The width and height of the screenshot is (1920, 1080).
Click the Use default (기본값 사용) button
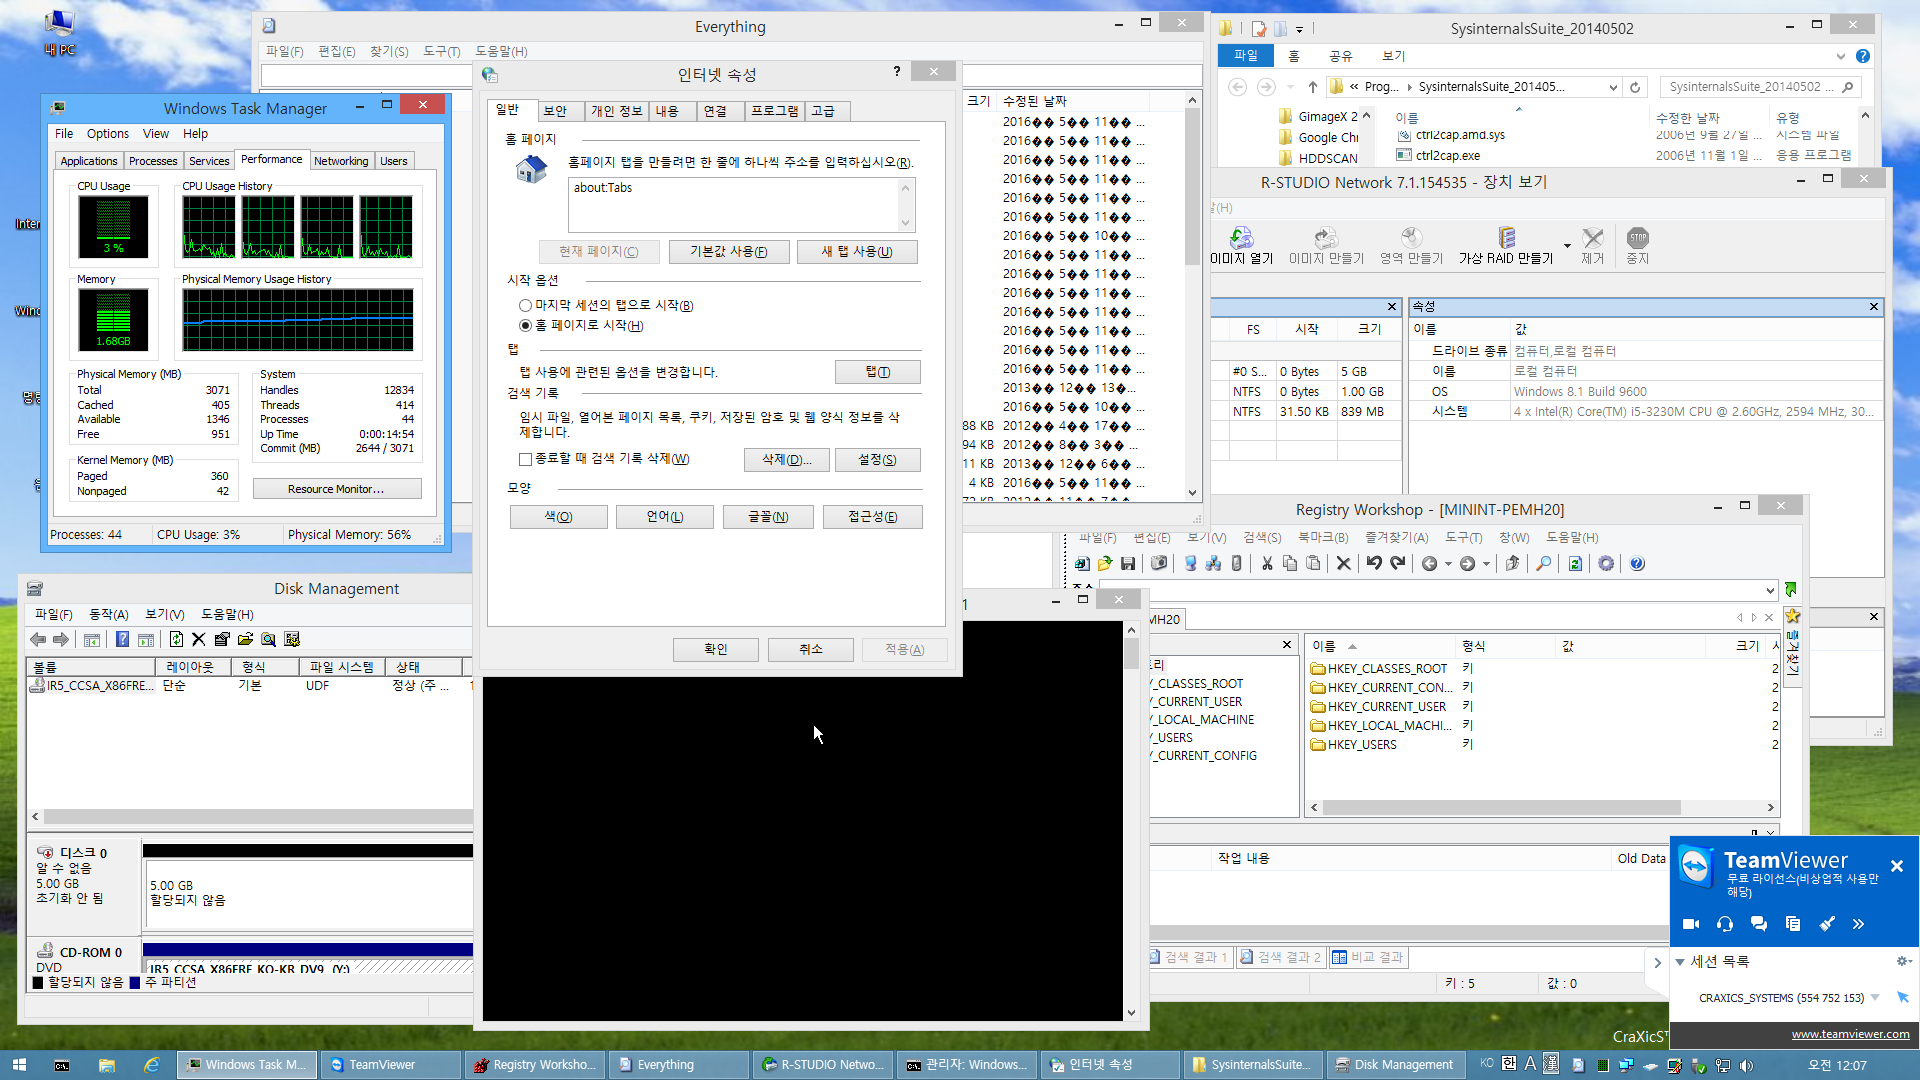point(729,252)
